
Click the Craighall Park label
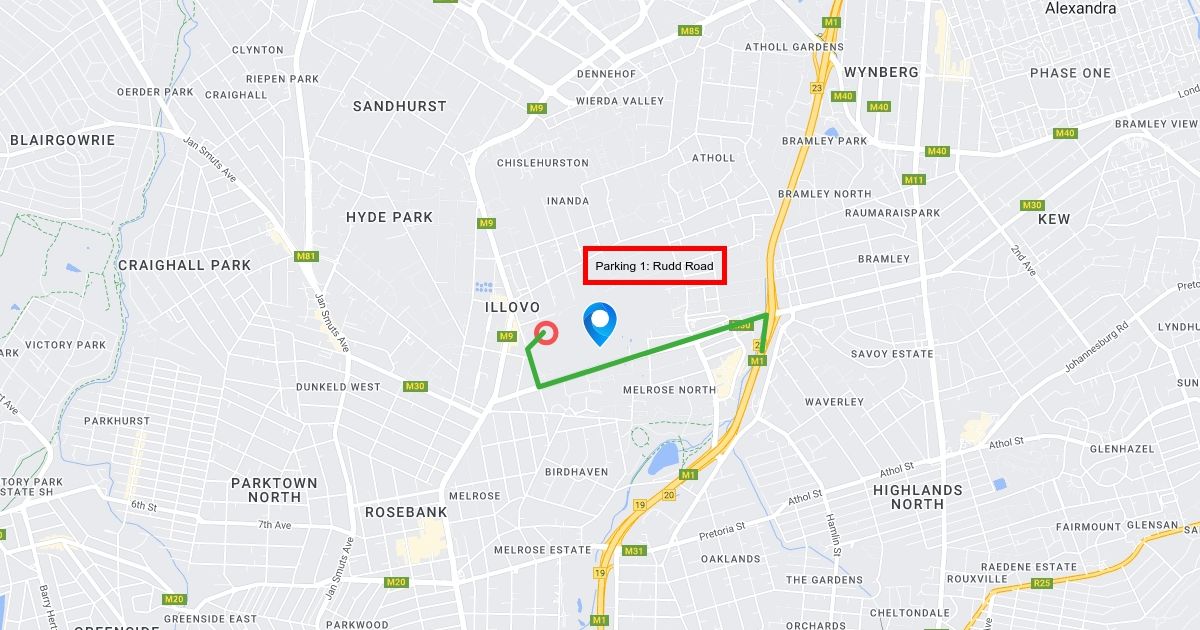point(184,265)
